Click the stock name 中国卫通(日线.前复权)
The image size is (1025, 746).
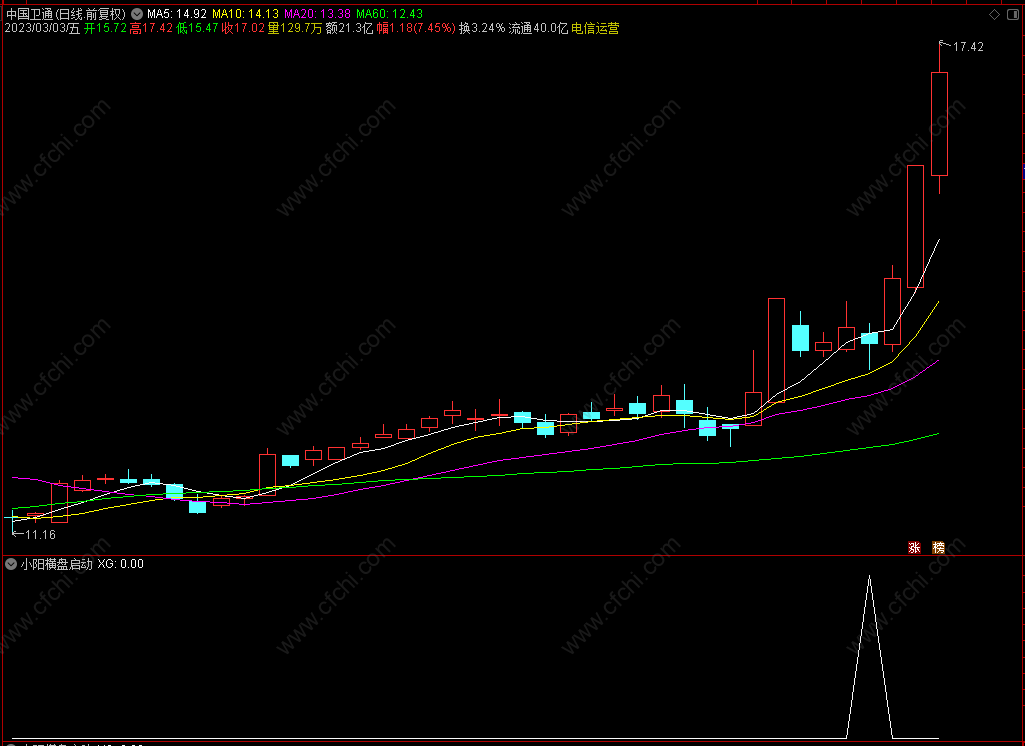(65, 14)
